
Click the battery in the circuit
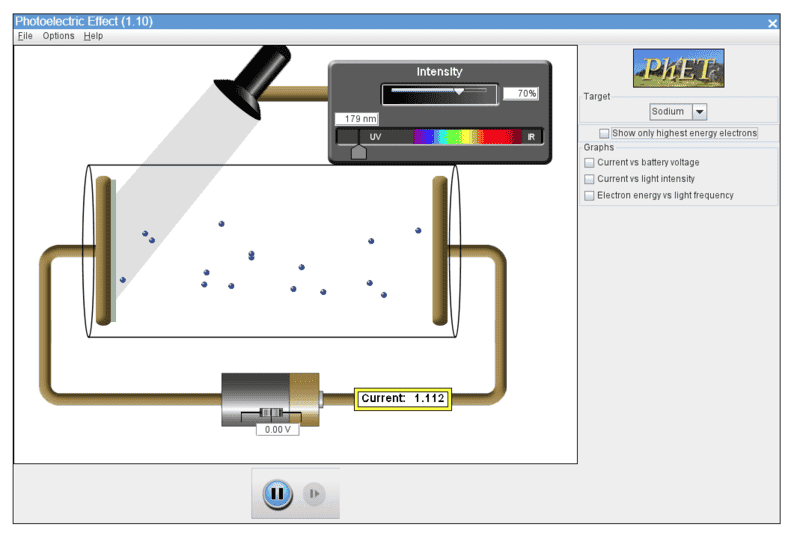click(x=270, y=398)
